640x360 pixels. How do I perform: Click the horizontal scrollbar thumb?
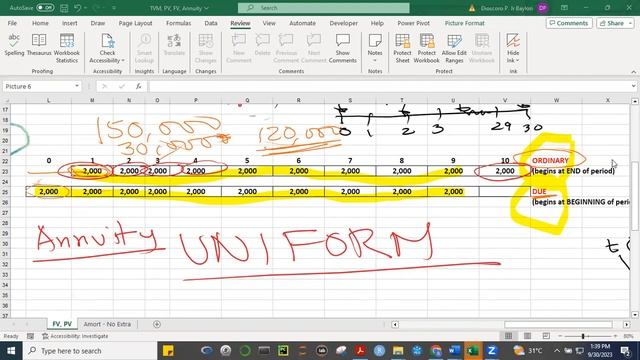click(x=558, y=324)
